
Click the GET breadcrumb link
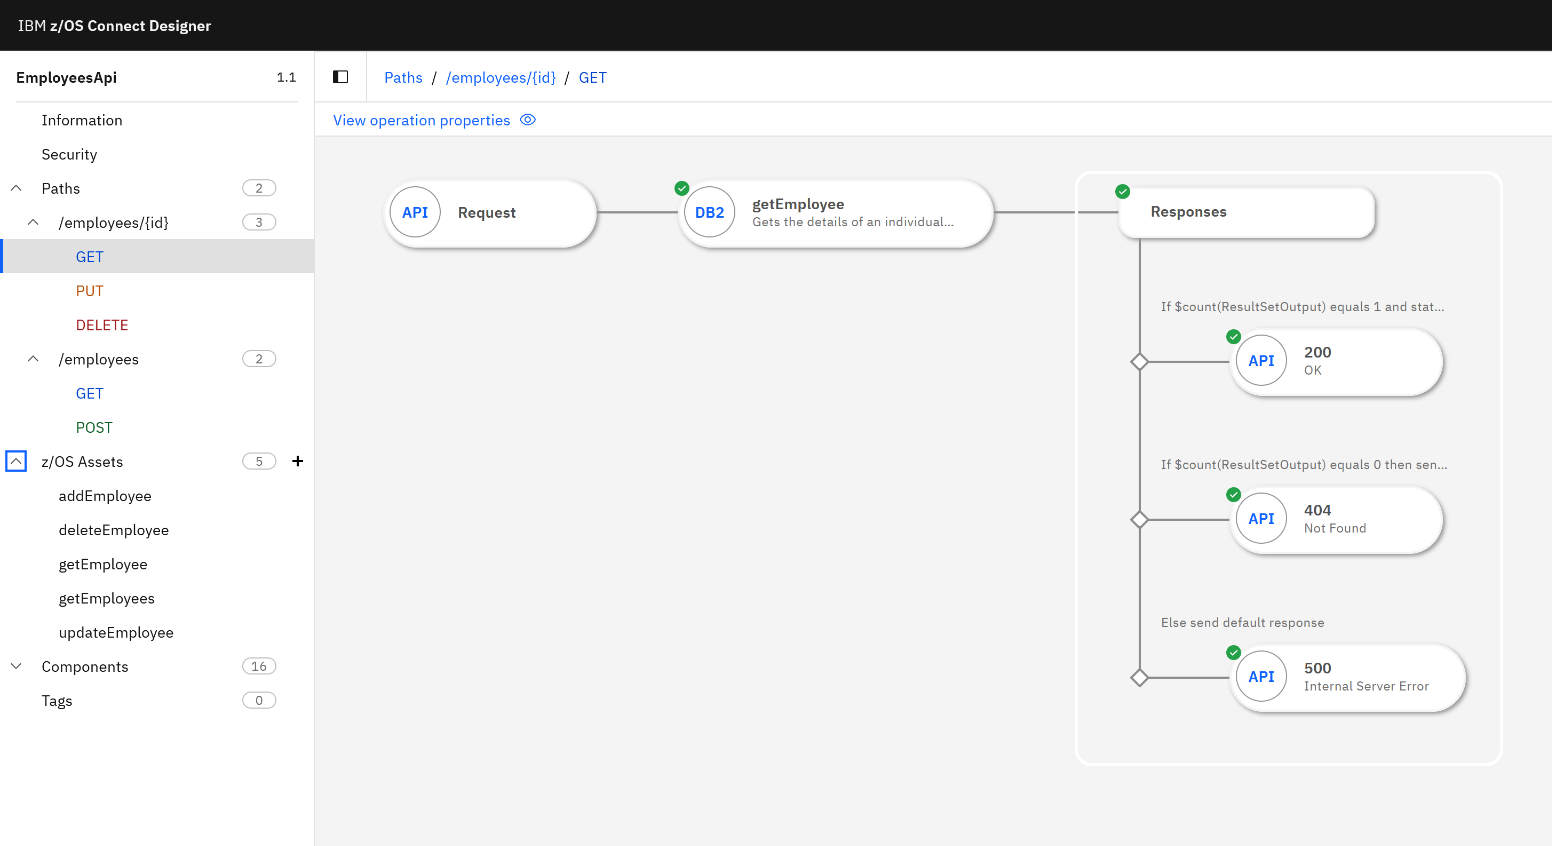(593, 77)
